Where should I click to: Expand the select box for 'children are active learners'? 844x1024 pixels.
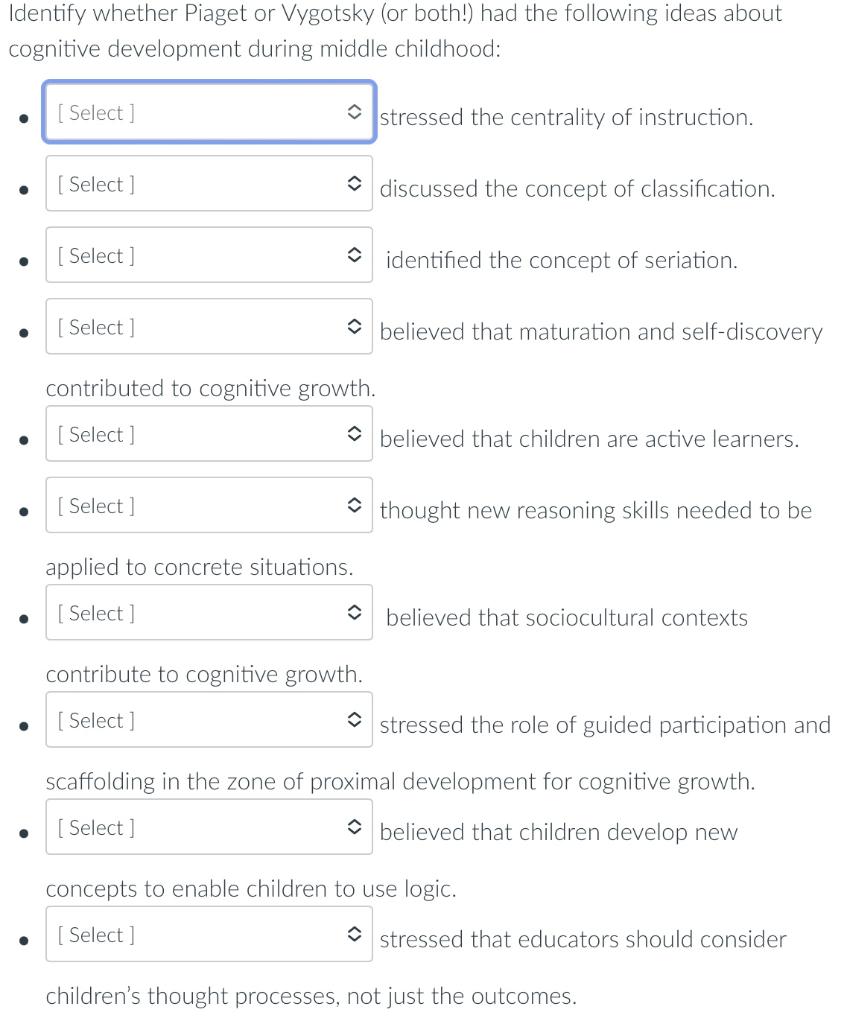208,435
